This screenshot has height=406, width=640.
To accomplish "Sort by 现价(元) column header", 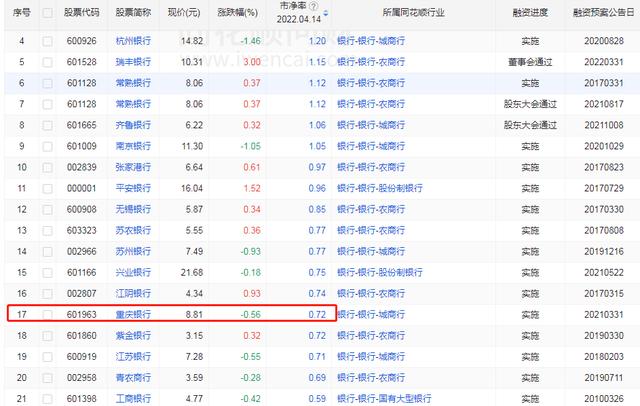I will (x=184, y=13).
